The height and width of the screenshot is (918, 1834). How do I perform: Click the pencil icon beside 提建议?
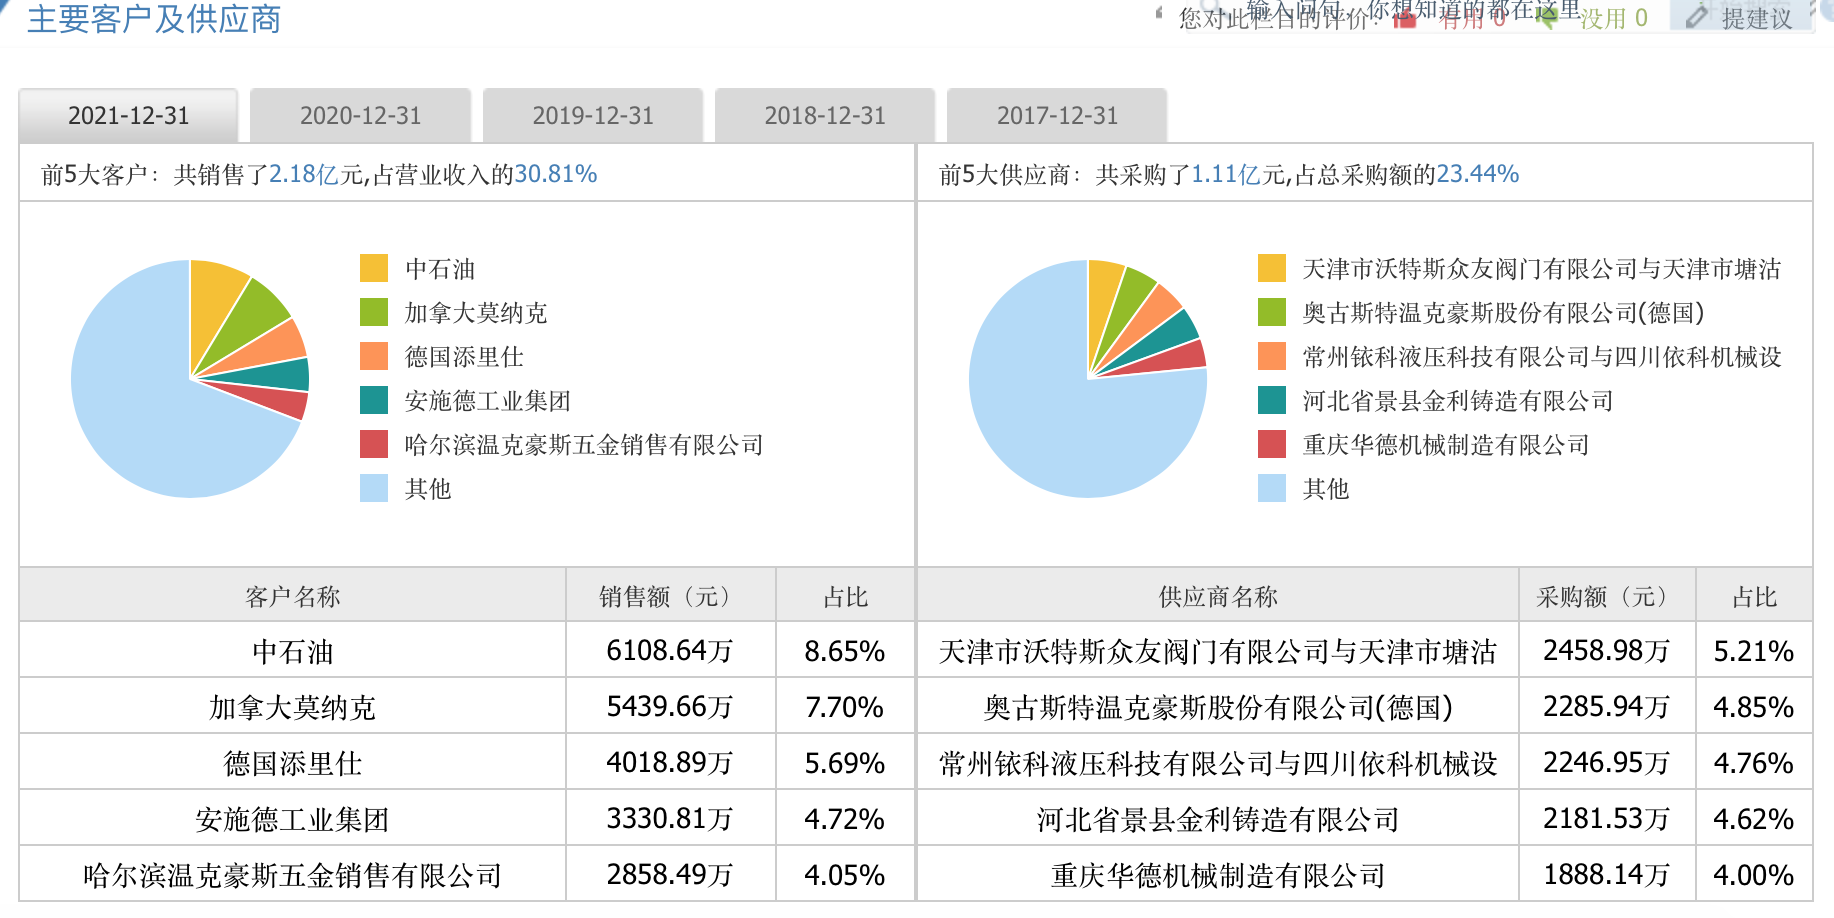click(x=1697, y=16)
